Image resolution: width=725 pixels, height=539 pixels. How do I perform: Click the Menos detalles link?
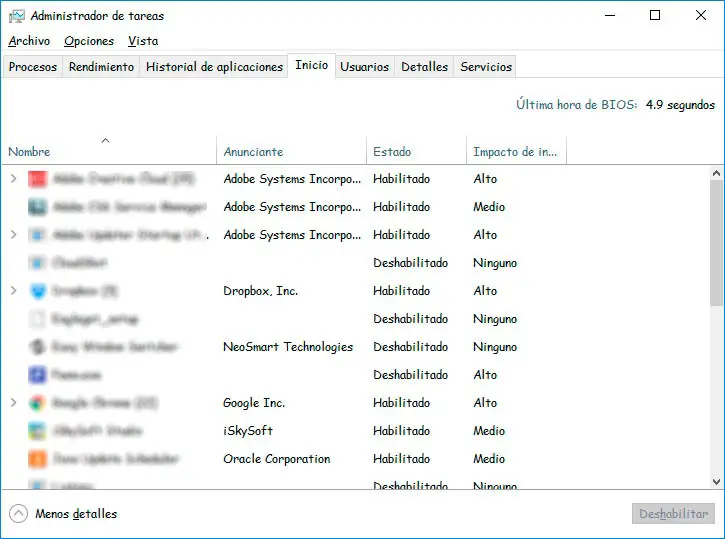[x=76, y=514]
